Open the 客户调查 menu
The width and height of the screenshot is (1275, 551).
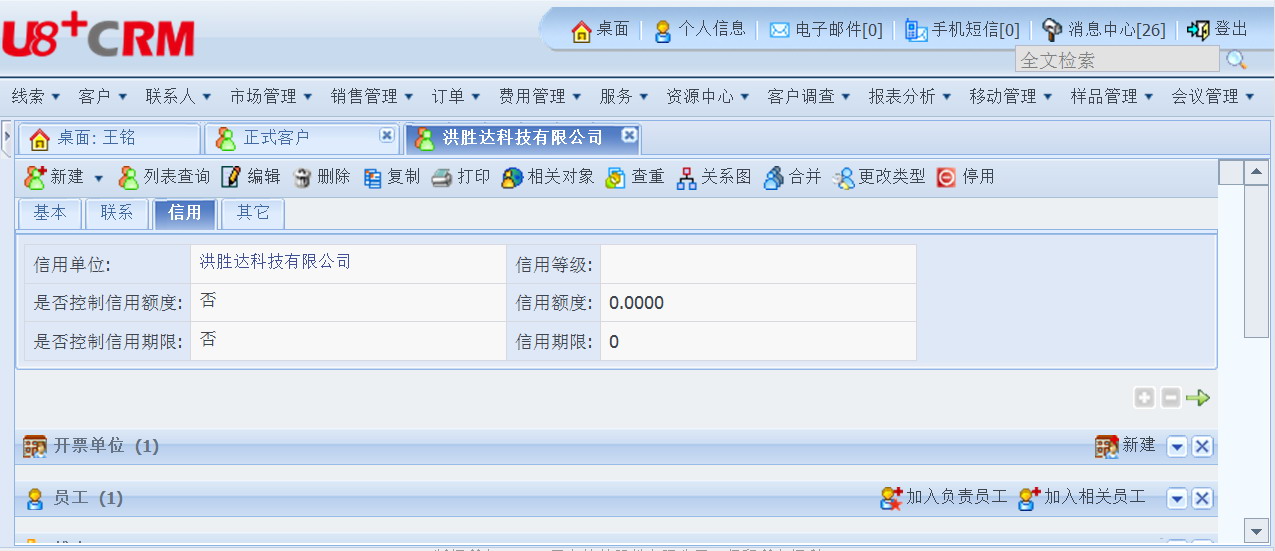809,96
